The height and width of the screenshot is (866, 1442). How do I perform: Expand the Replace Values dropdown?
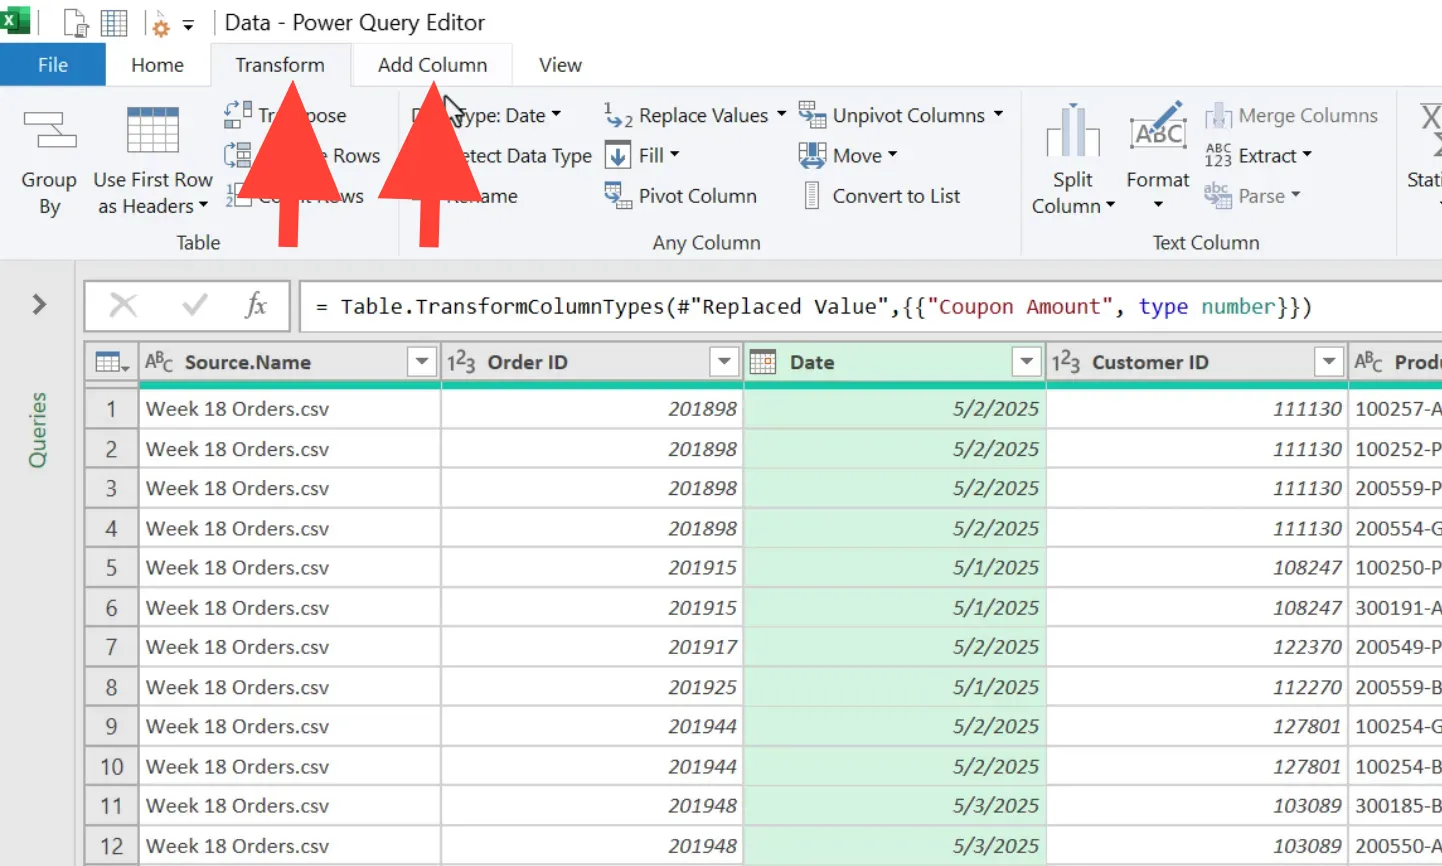coord(781,115)
